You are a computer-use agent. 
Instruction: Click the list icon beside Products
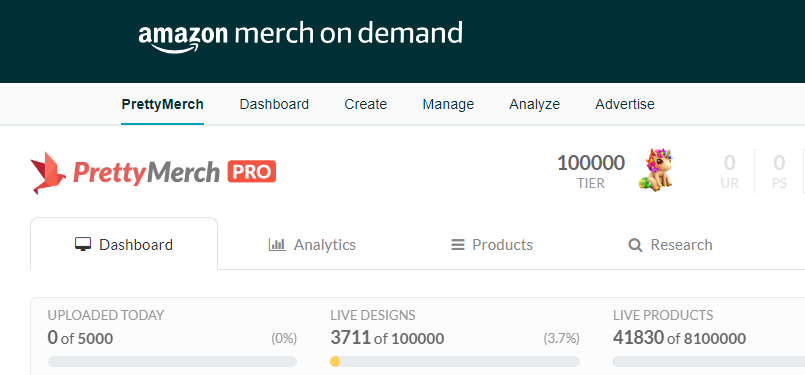tap(457, 245)
